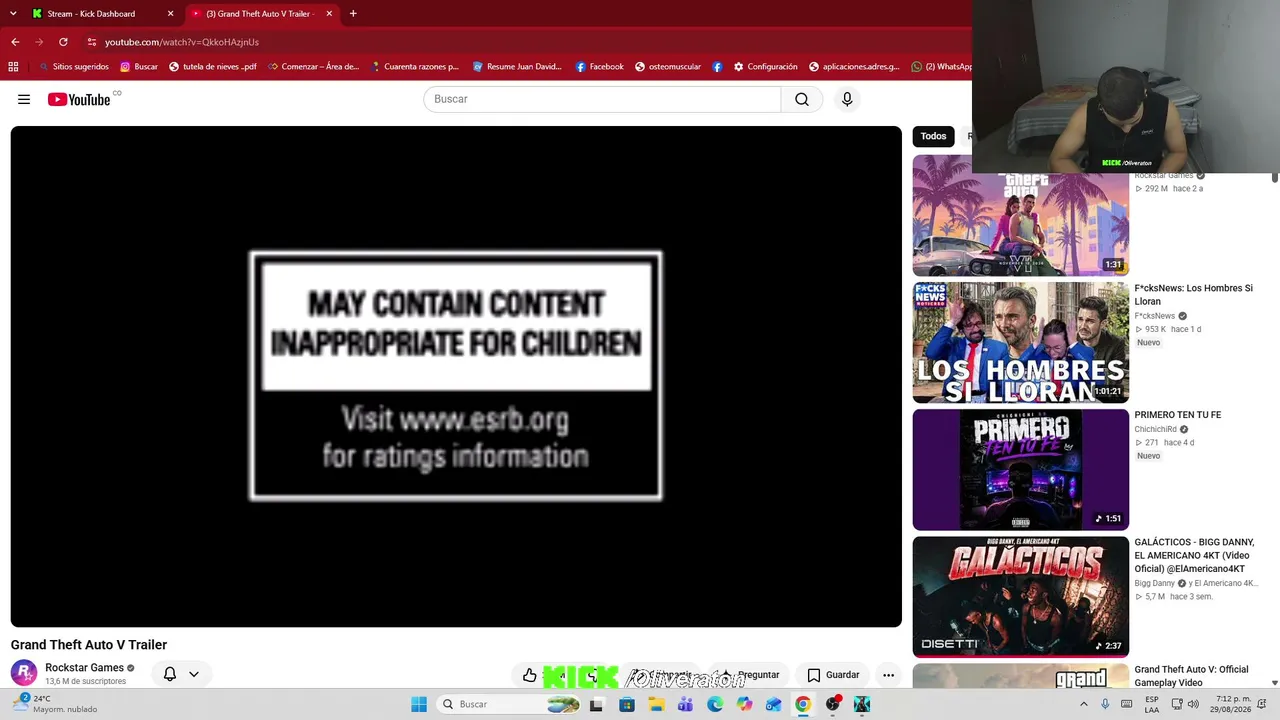This screenshot has height=720, width=1280.
Task: Open the Comenzar – Área de bookmark
Action: 313,67
